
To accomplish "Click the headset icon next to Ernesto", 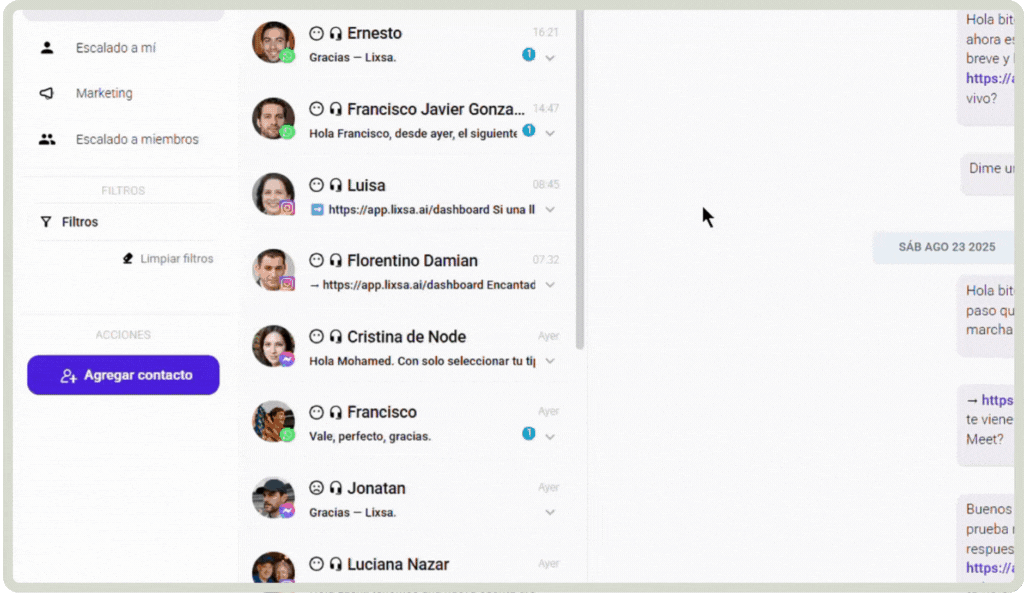I will coord(336,33).
